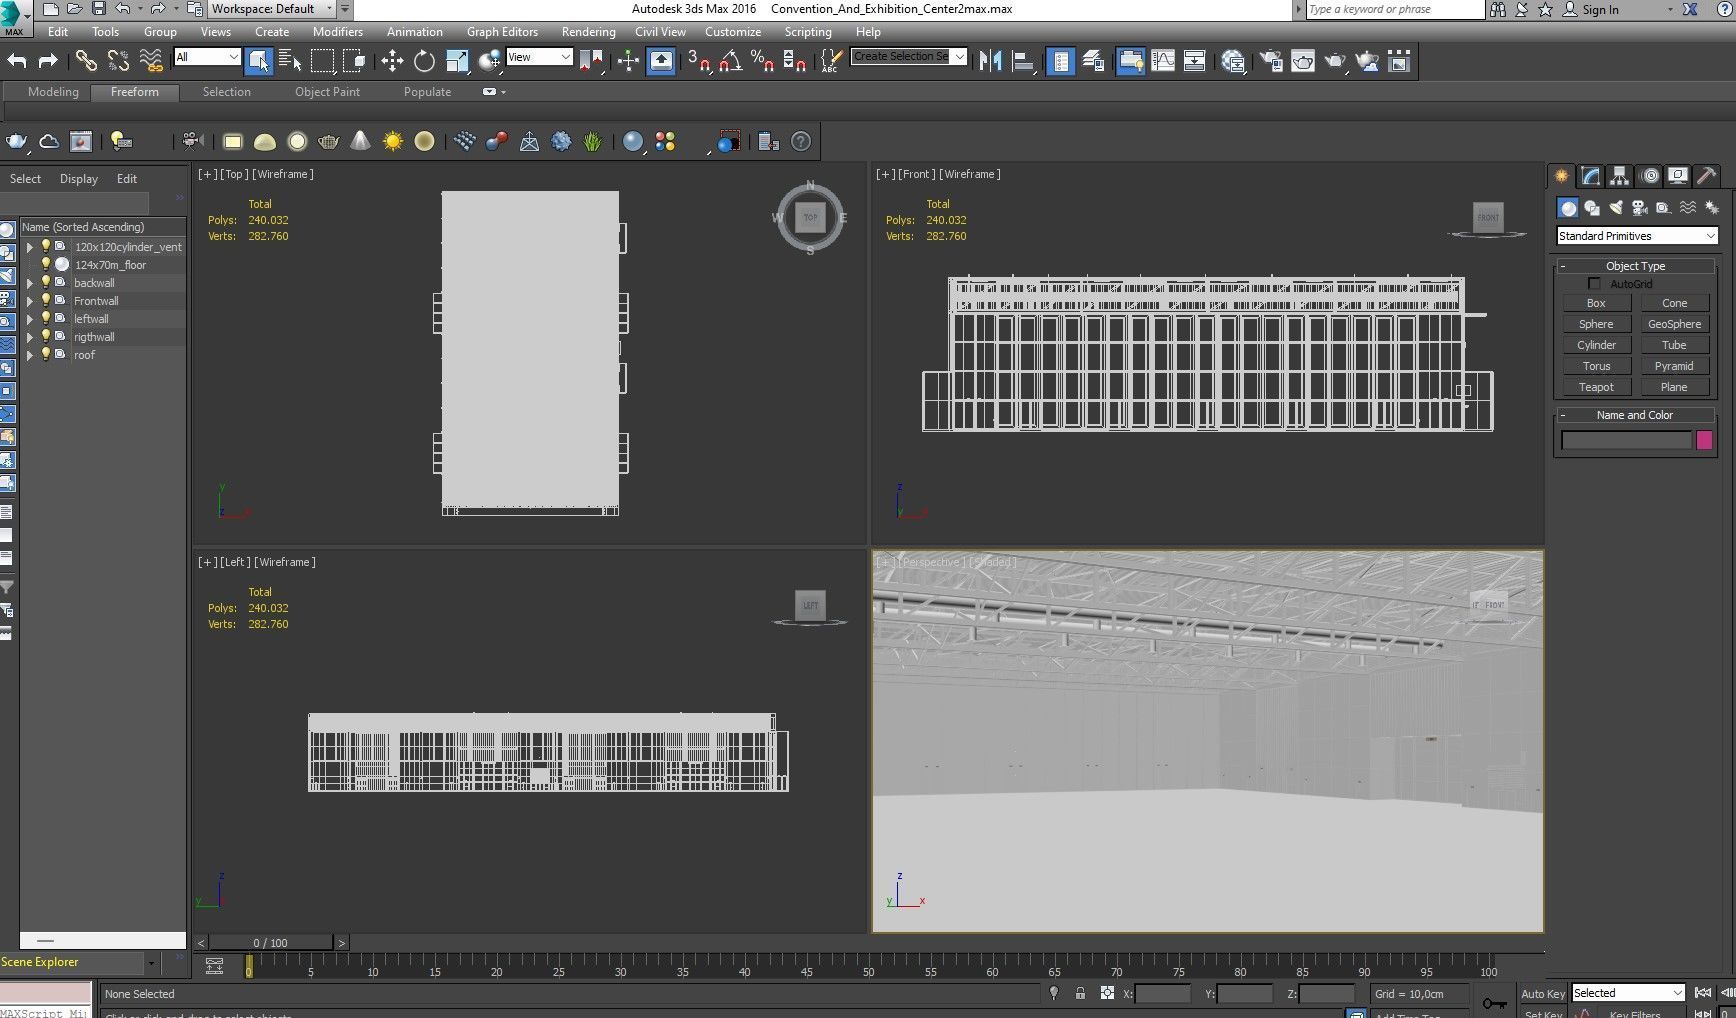The width and height of the screenshot is (1736, 1018).
Task: Click the search keyword input field
Action: [1394, 9]
